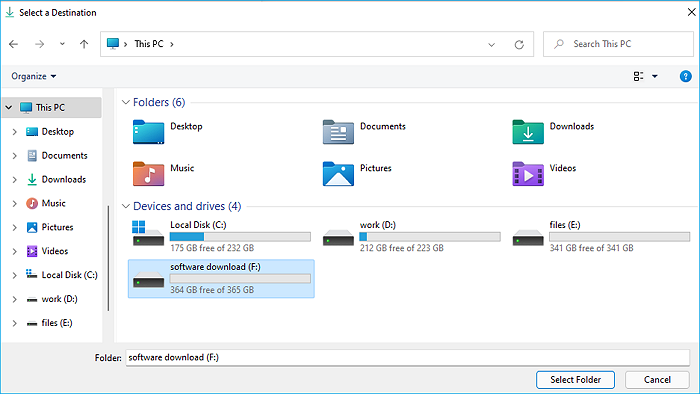700x394 pixels.
Task: Expand Documents in the navigation tree
Action: pos(14,156)
